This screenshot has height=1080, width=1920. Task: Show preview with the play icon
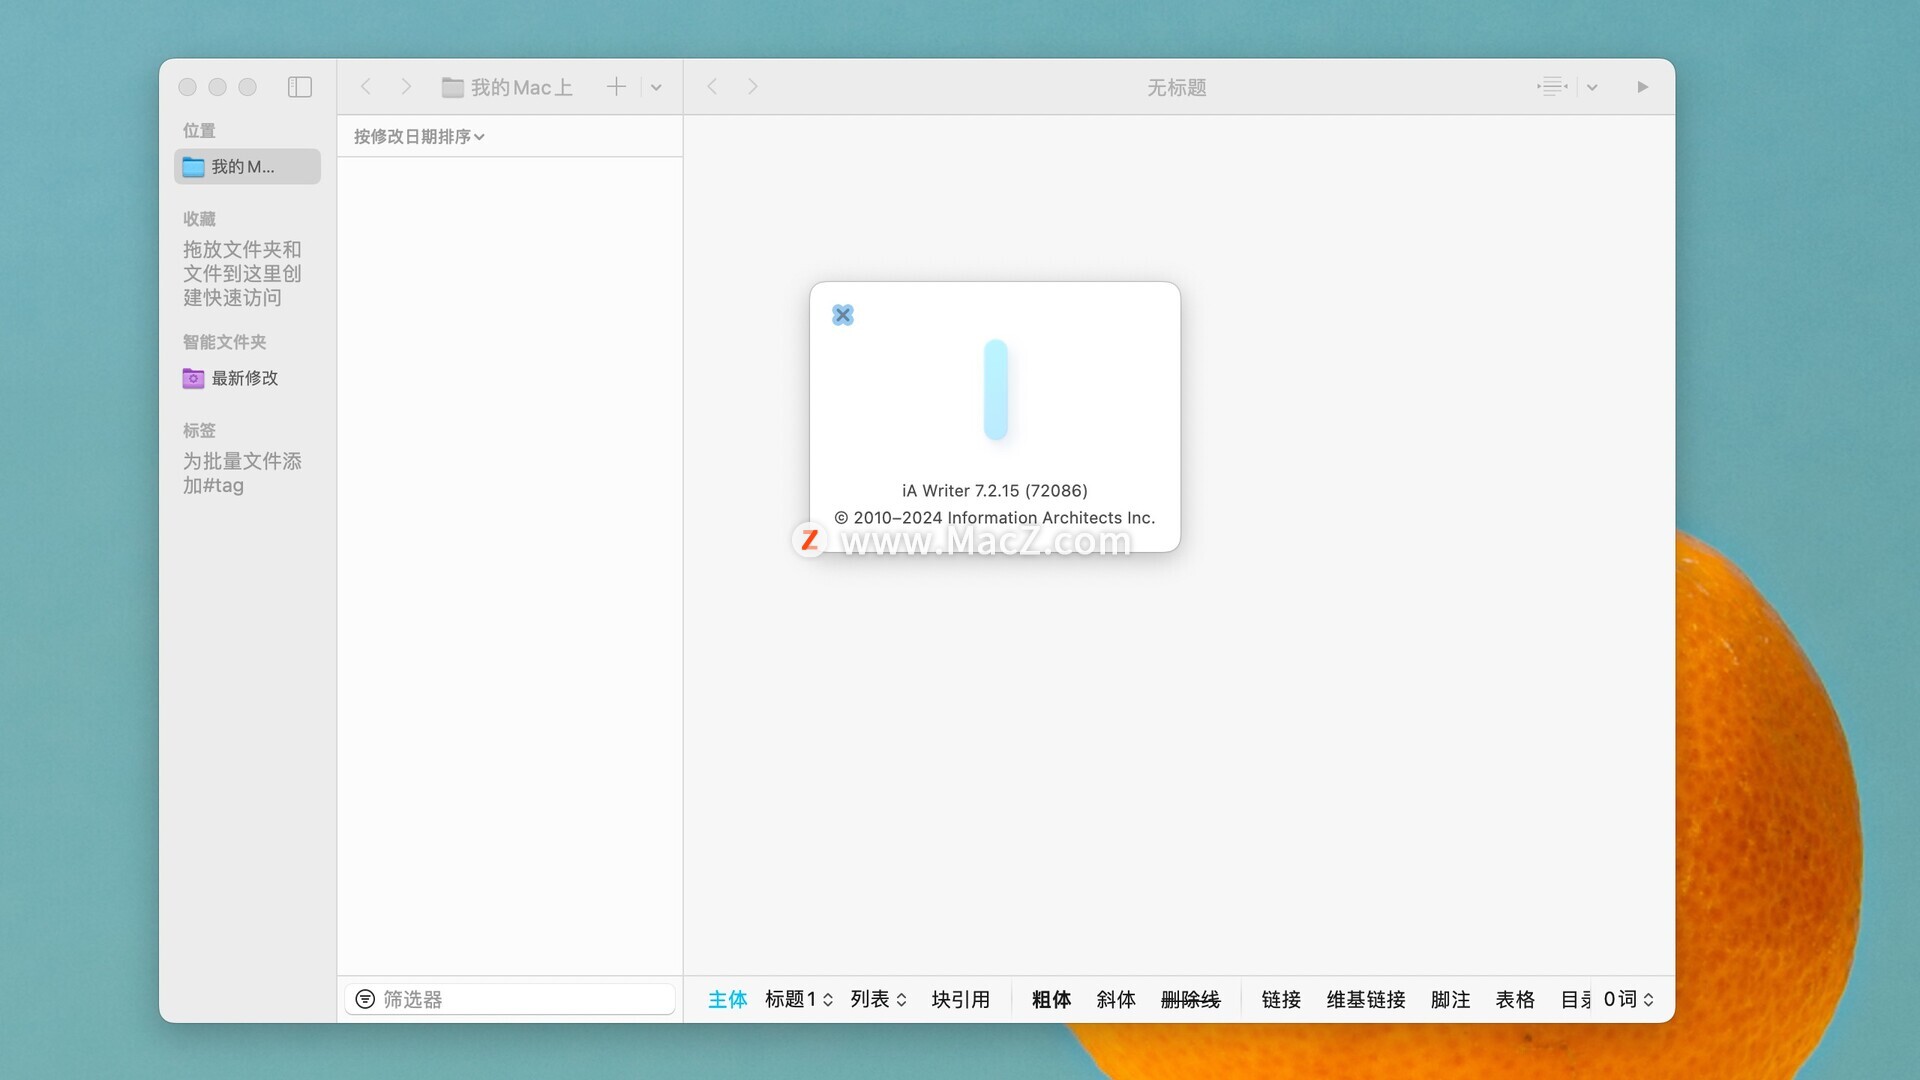[1642, 87]
